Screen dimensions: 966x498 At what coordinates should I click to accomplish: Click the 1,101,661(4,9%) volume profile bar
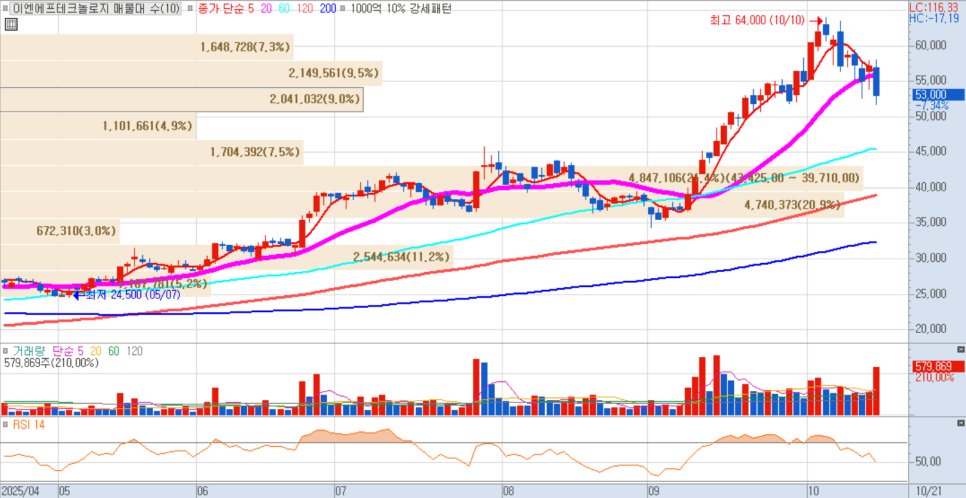tap(99, 126)
